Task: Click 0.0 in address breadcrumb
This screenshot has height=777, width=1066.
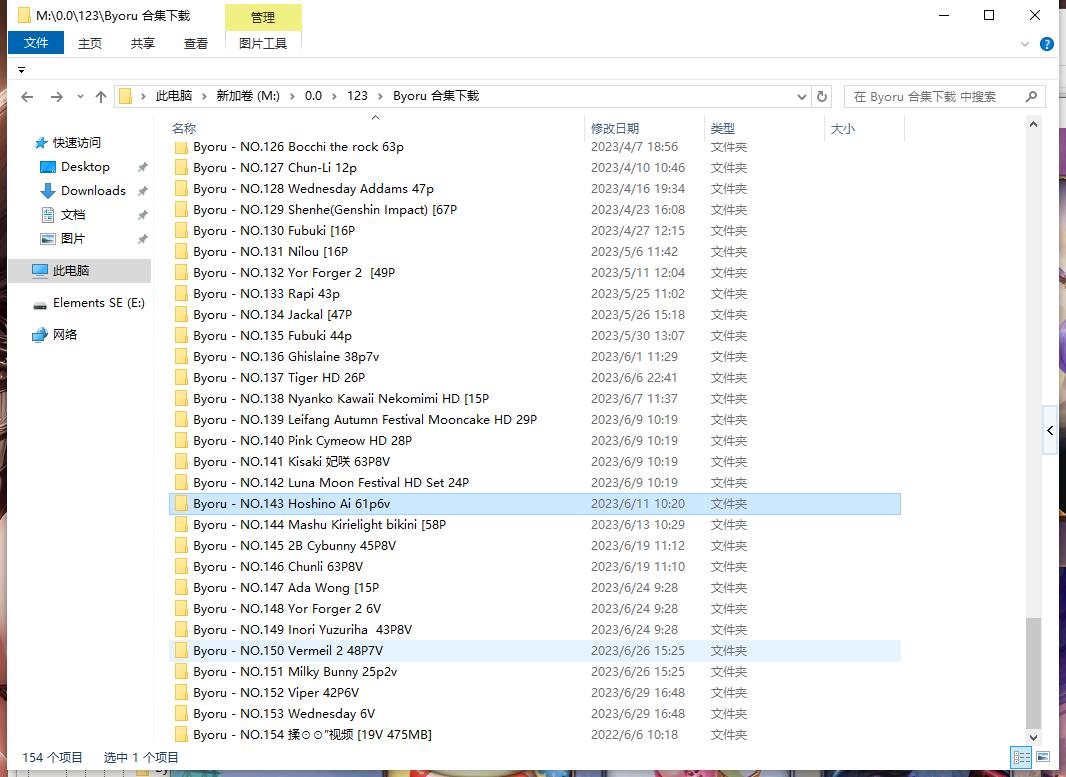Action: coord(313,96)
